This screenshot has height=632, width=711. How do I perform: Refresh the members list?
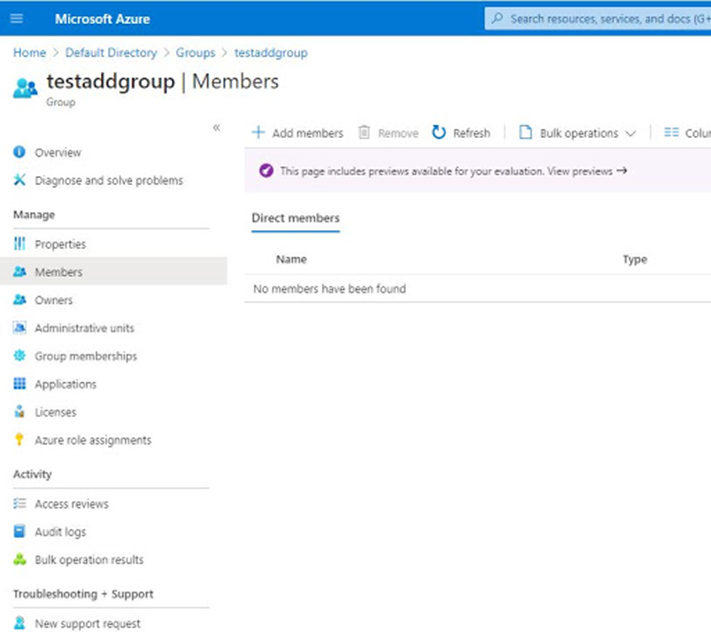461,133
